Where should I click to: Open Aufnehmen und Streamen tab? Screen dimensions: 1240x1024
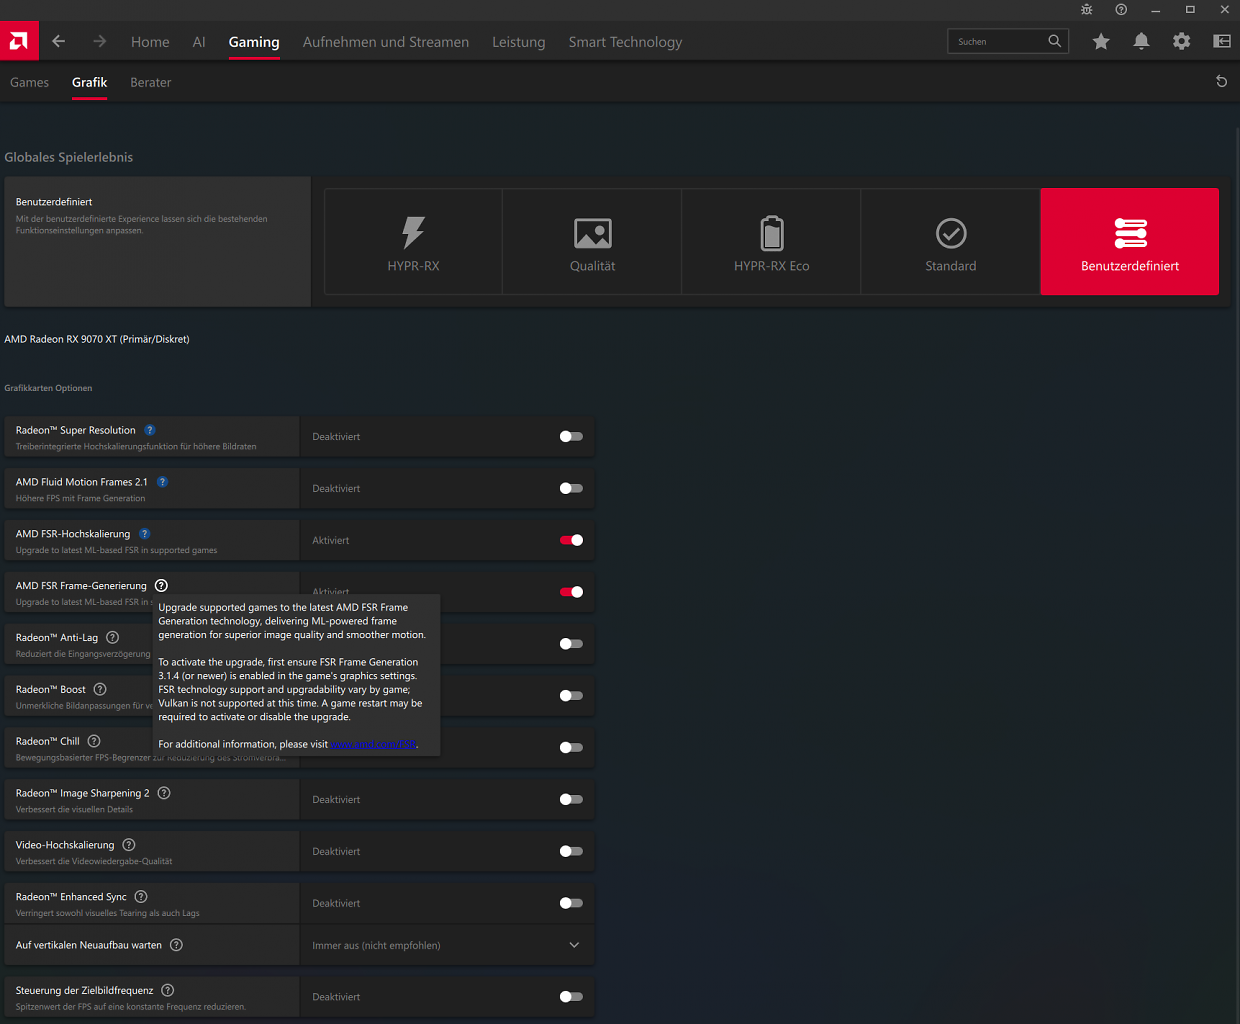386,42
